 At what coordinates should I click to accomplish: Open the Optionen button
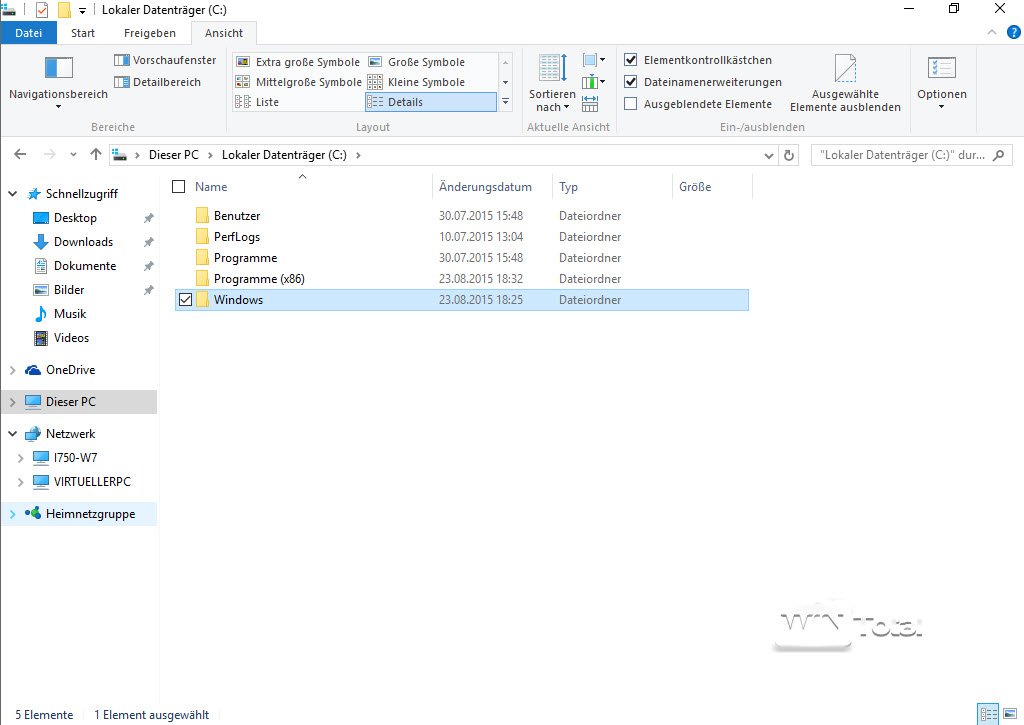click(941, 82)
